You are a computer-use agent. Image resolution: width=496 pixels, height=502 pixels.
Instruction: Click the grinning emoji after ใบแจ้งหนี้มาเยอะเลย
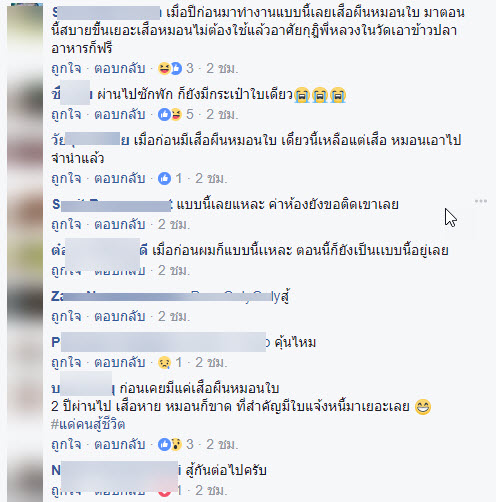click(x=423, y=407)
